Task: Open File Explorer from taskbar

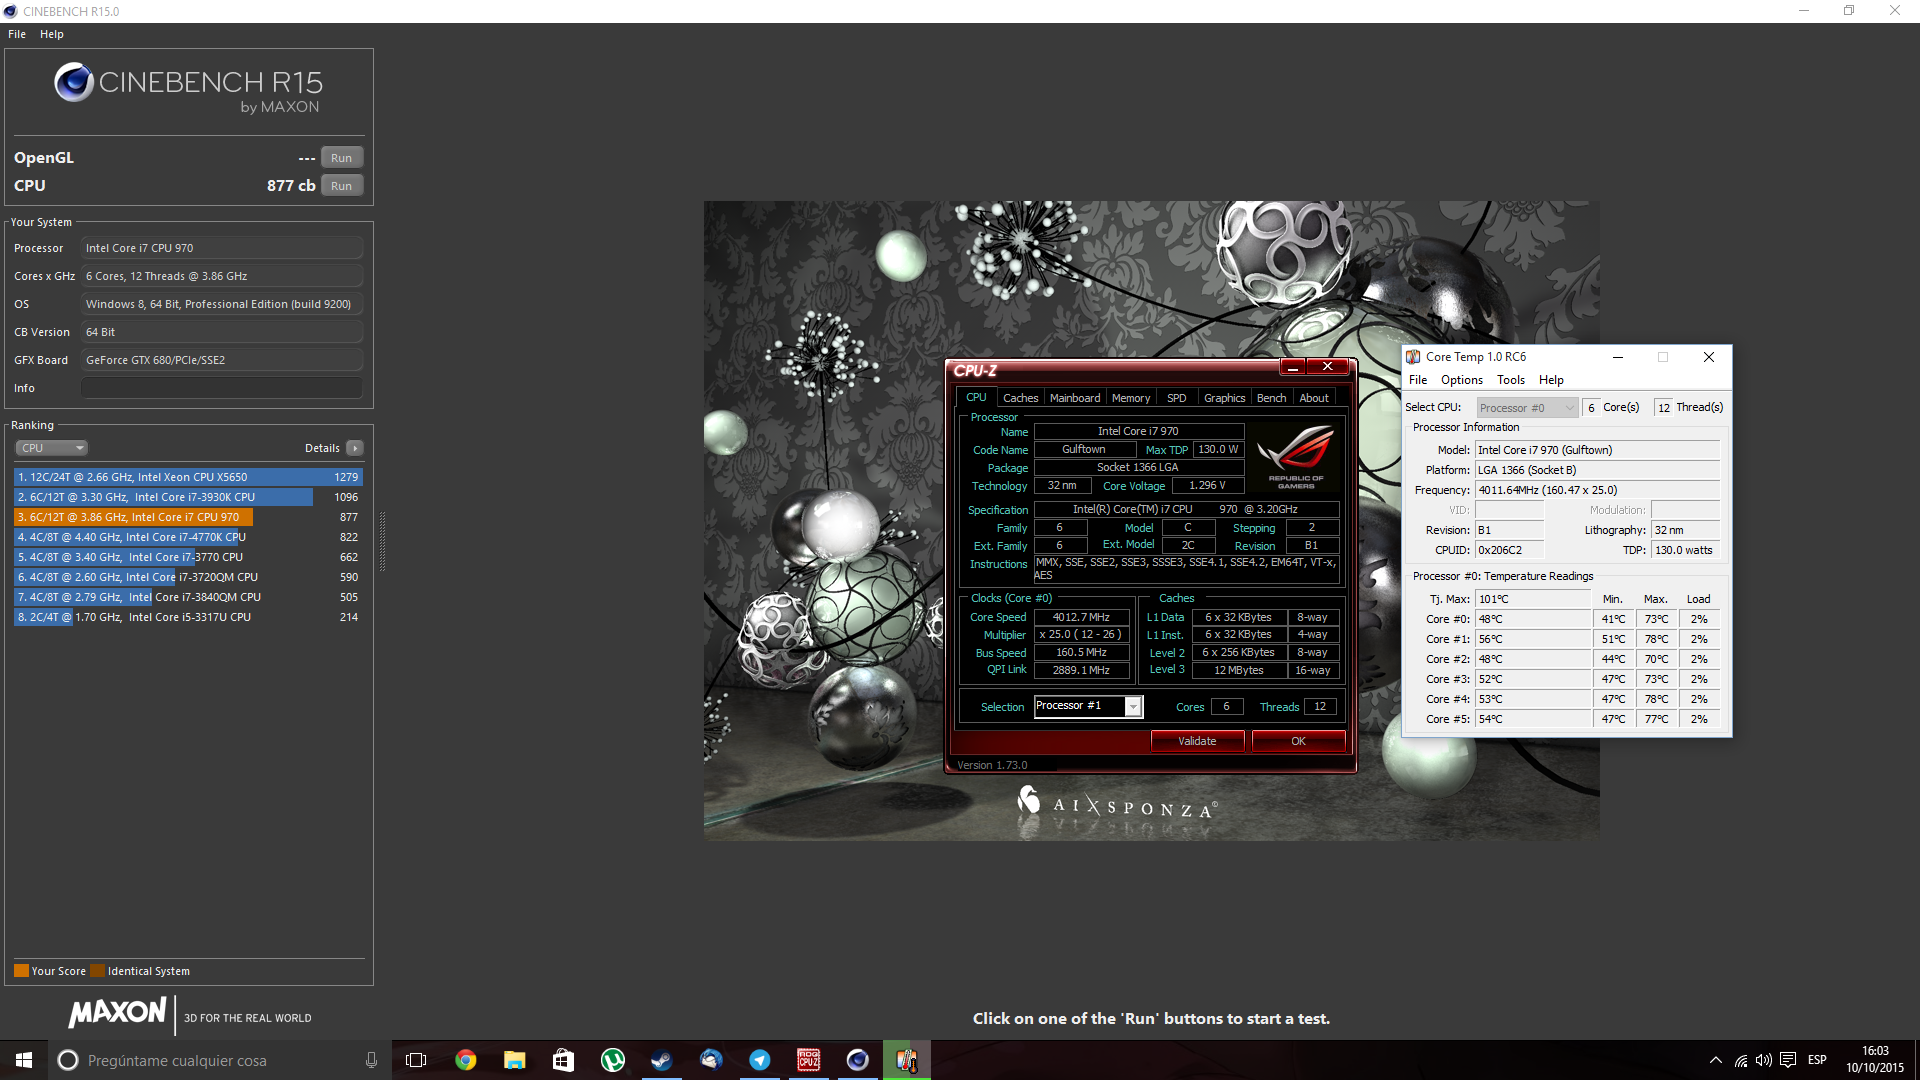Action: [514, 1060]
